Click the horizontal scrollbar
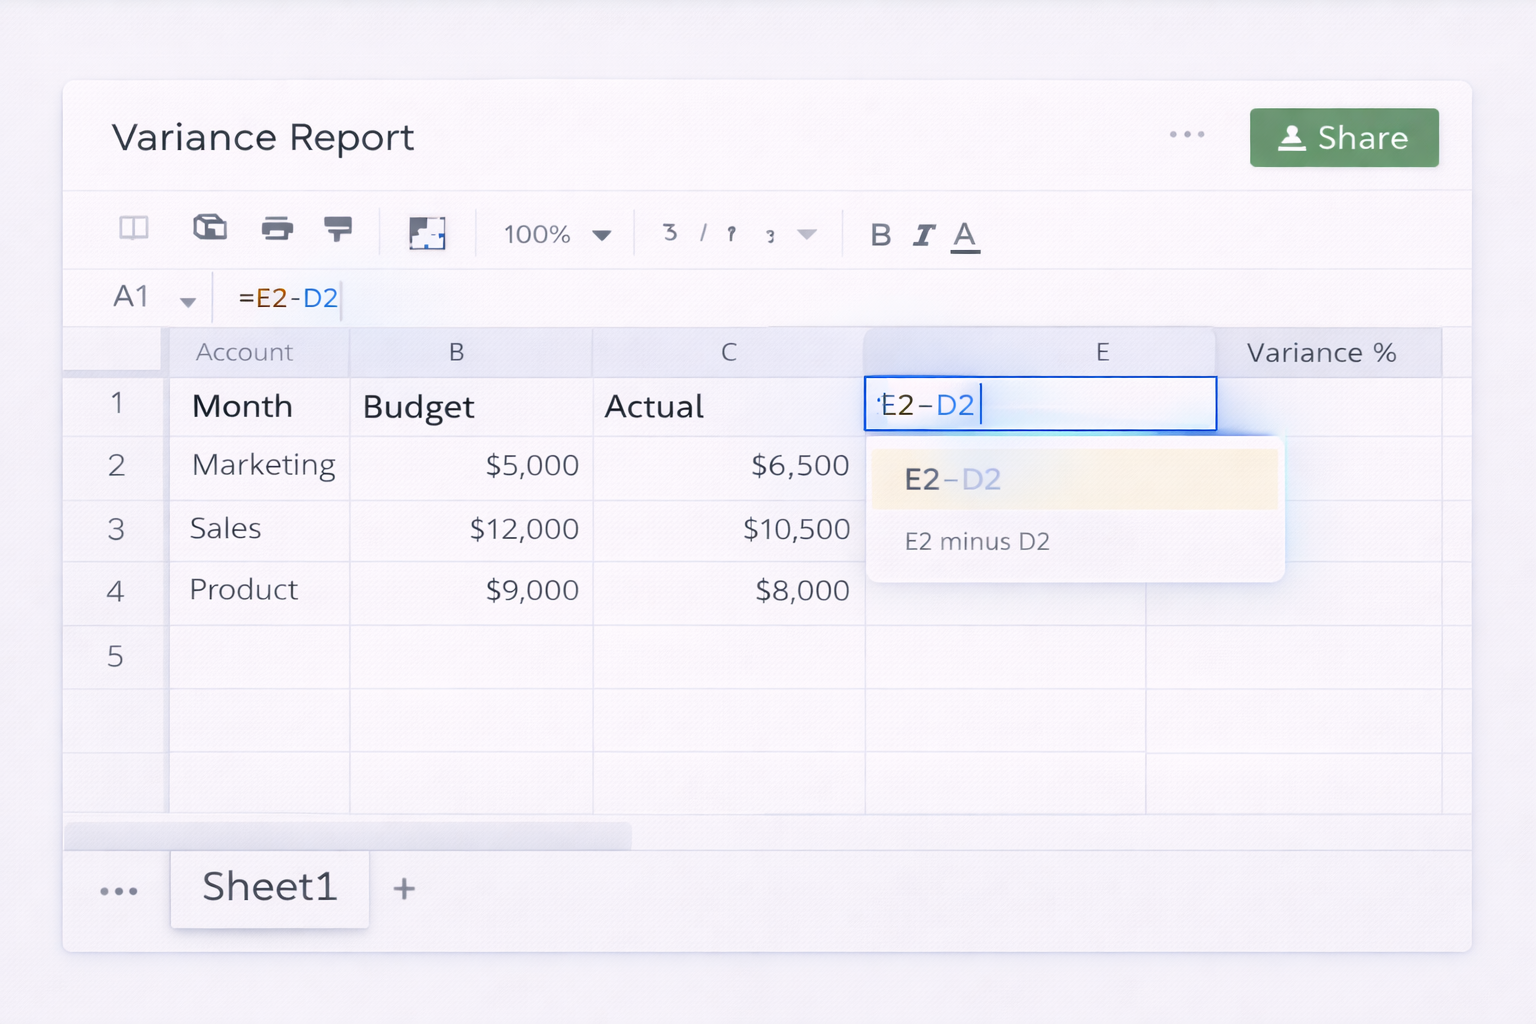 348,835
